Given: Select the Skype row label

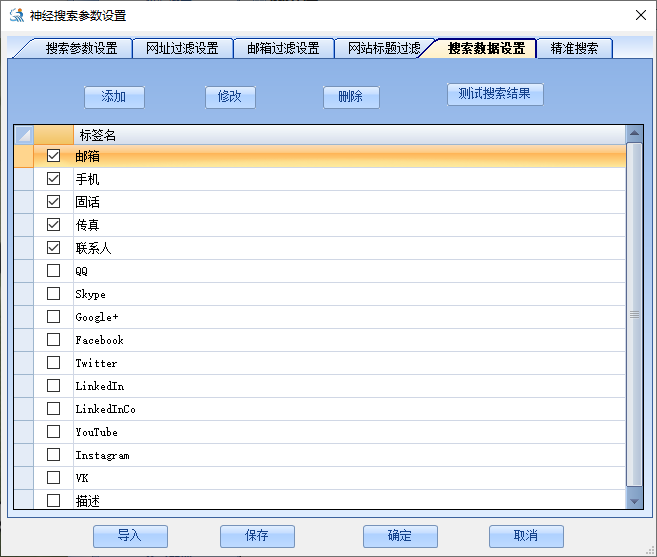Looking at the screenshot, I should pos(91,294).
